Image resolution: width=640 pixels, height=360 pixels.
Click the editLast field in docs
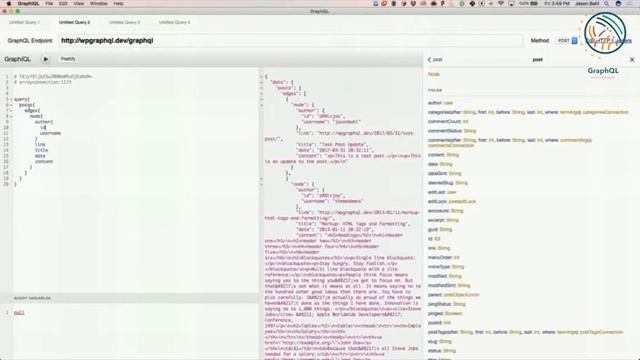pos(436,192)
